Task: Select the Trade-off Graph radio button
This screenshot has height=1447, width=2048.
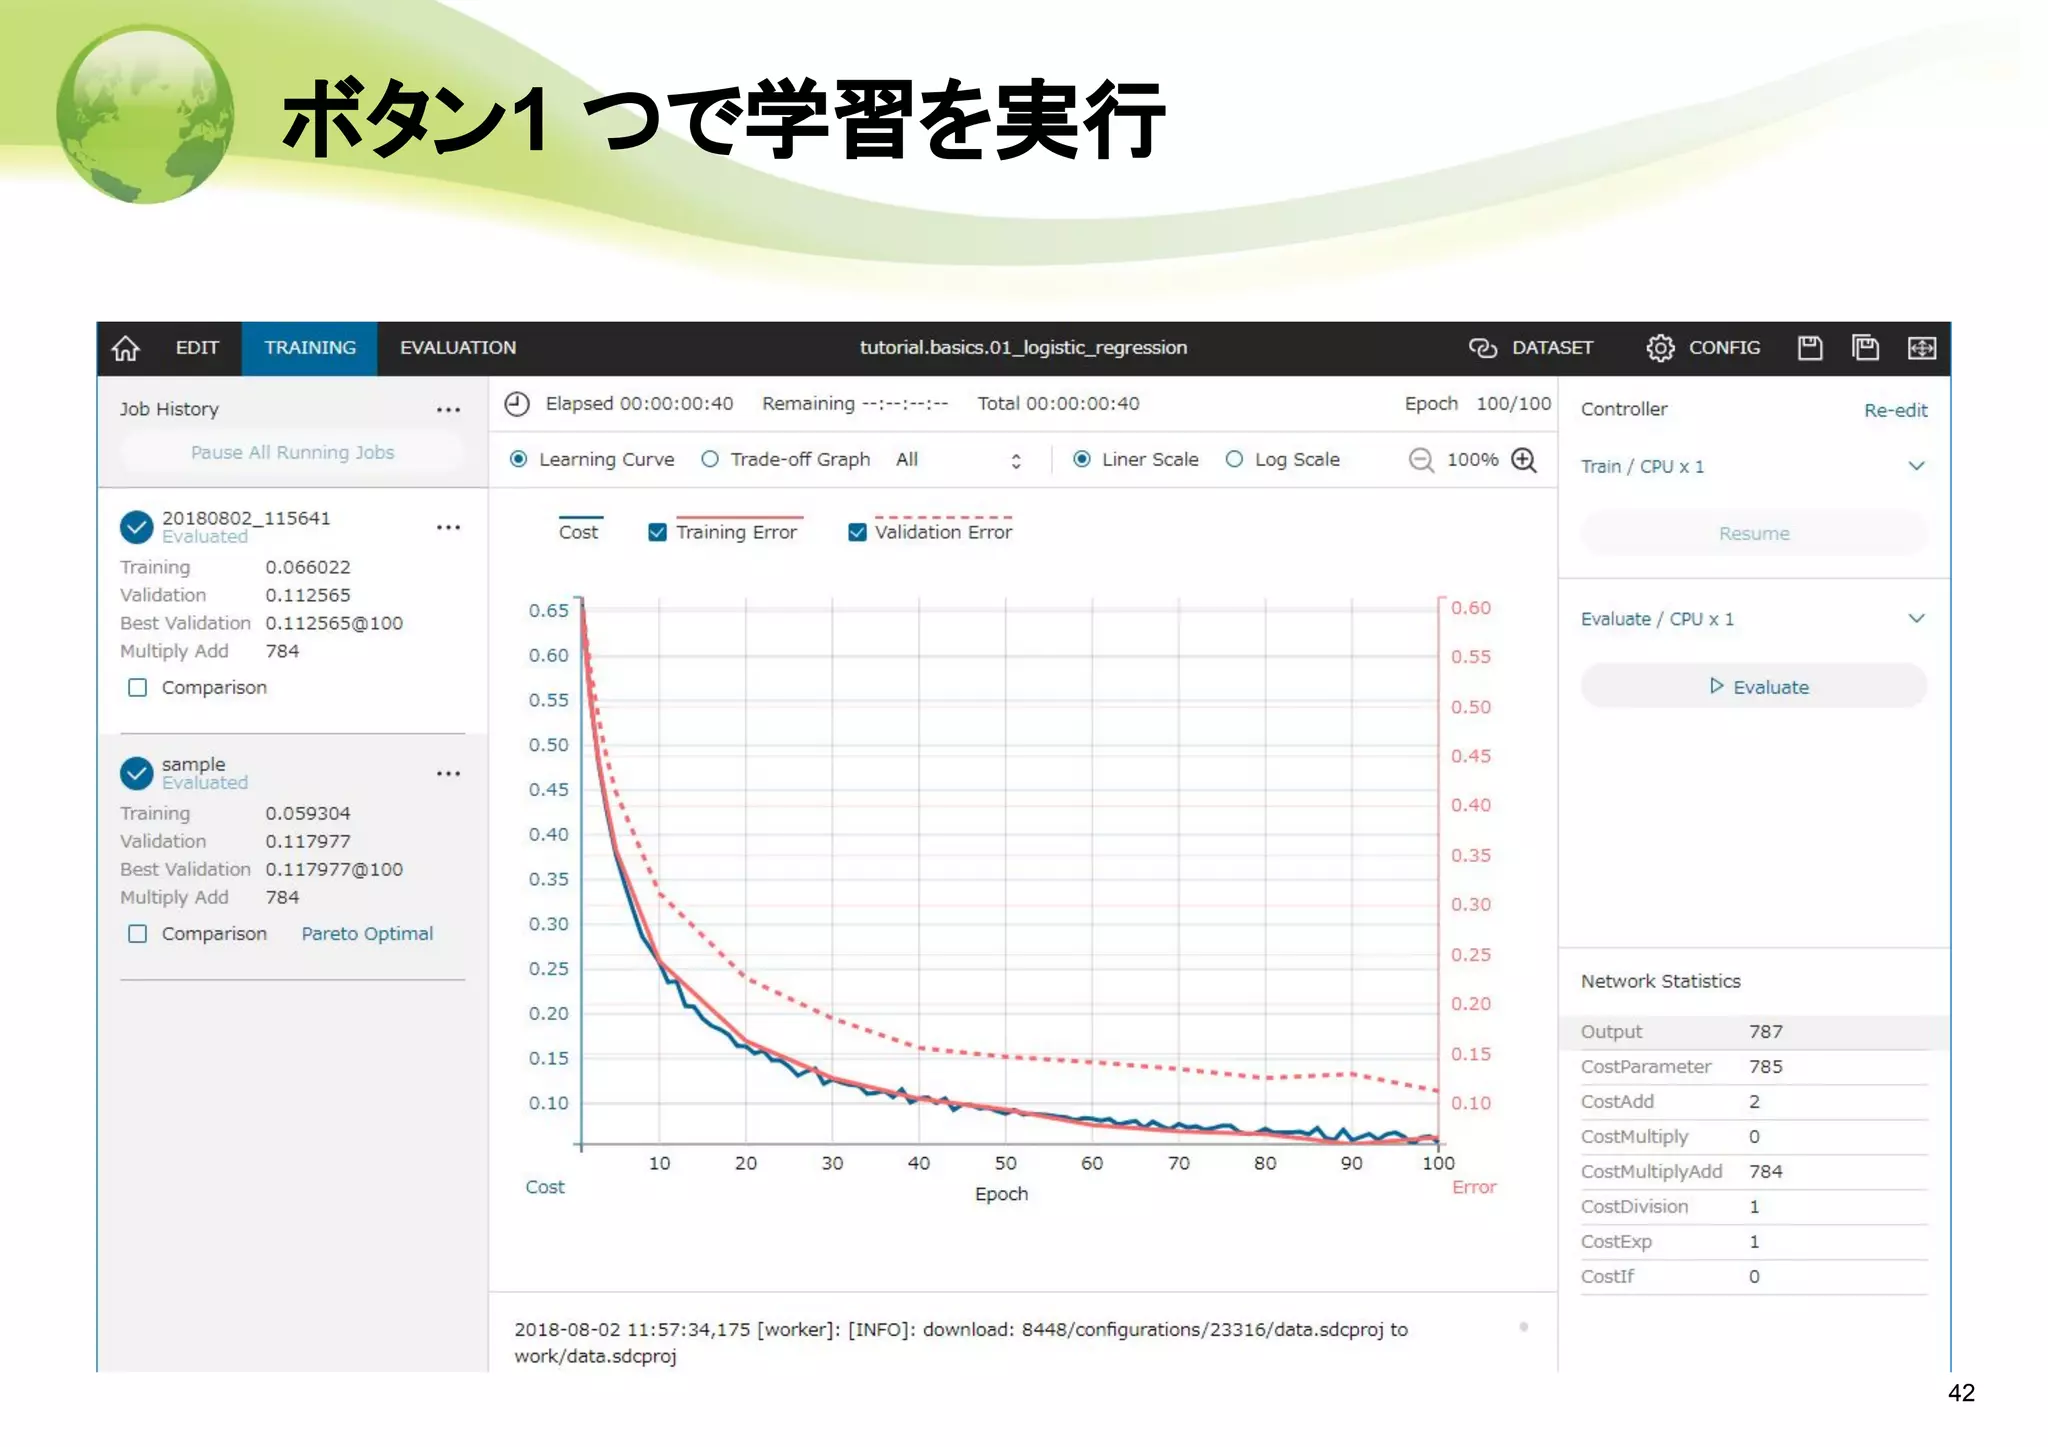Action: (709, 460)
